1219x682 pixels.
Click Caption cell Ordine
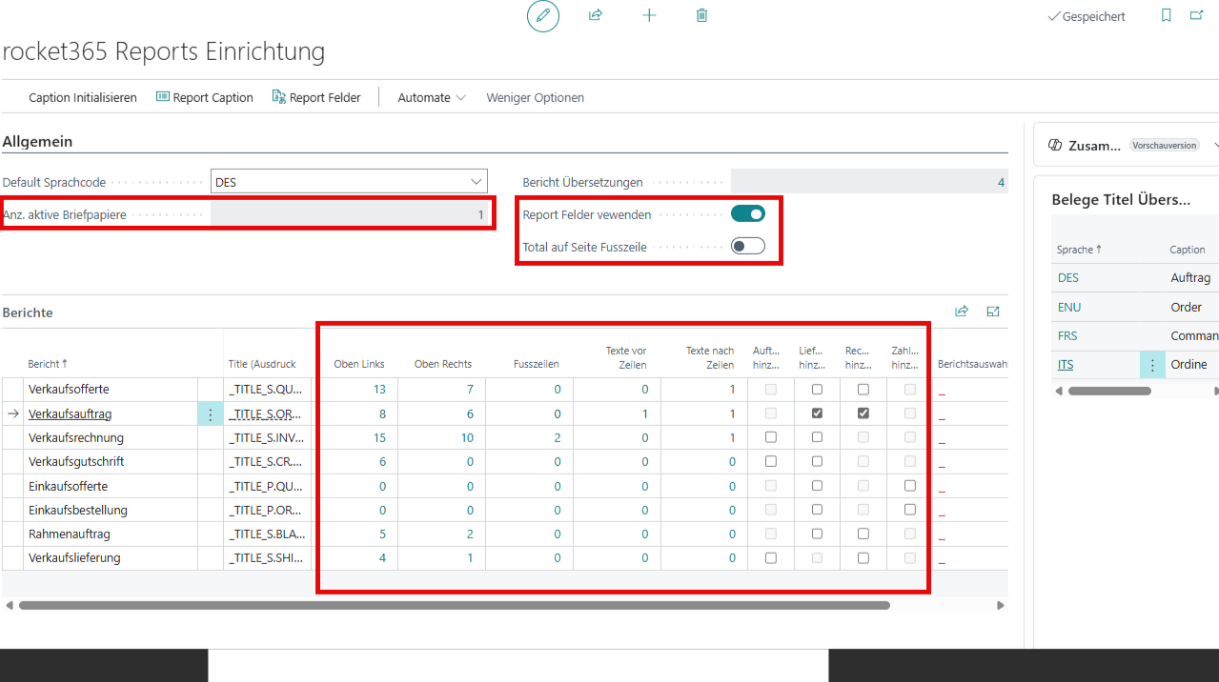[1187, 365]
